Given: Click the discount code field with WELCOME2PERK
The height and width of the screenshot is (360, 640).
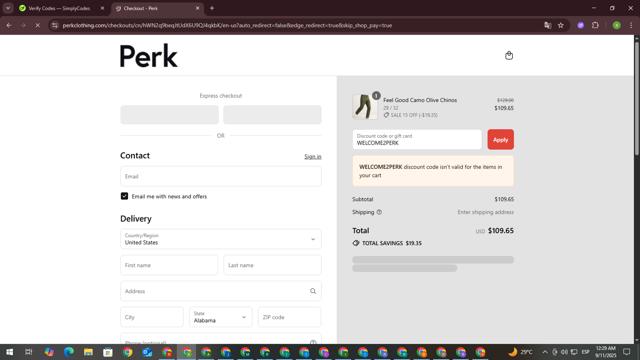Looking at the screenshot, I should tap(417, 140).
